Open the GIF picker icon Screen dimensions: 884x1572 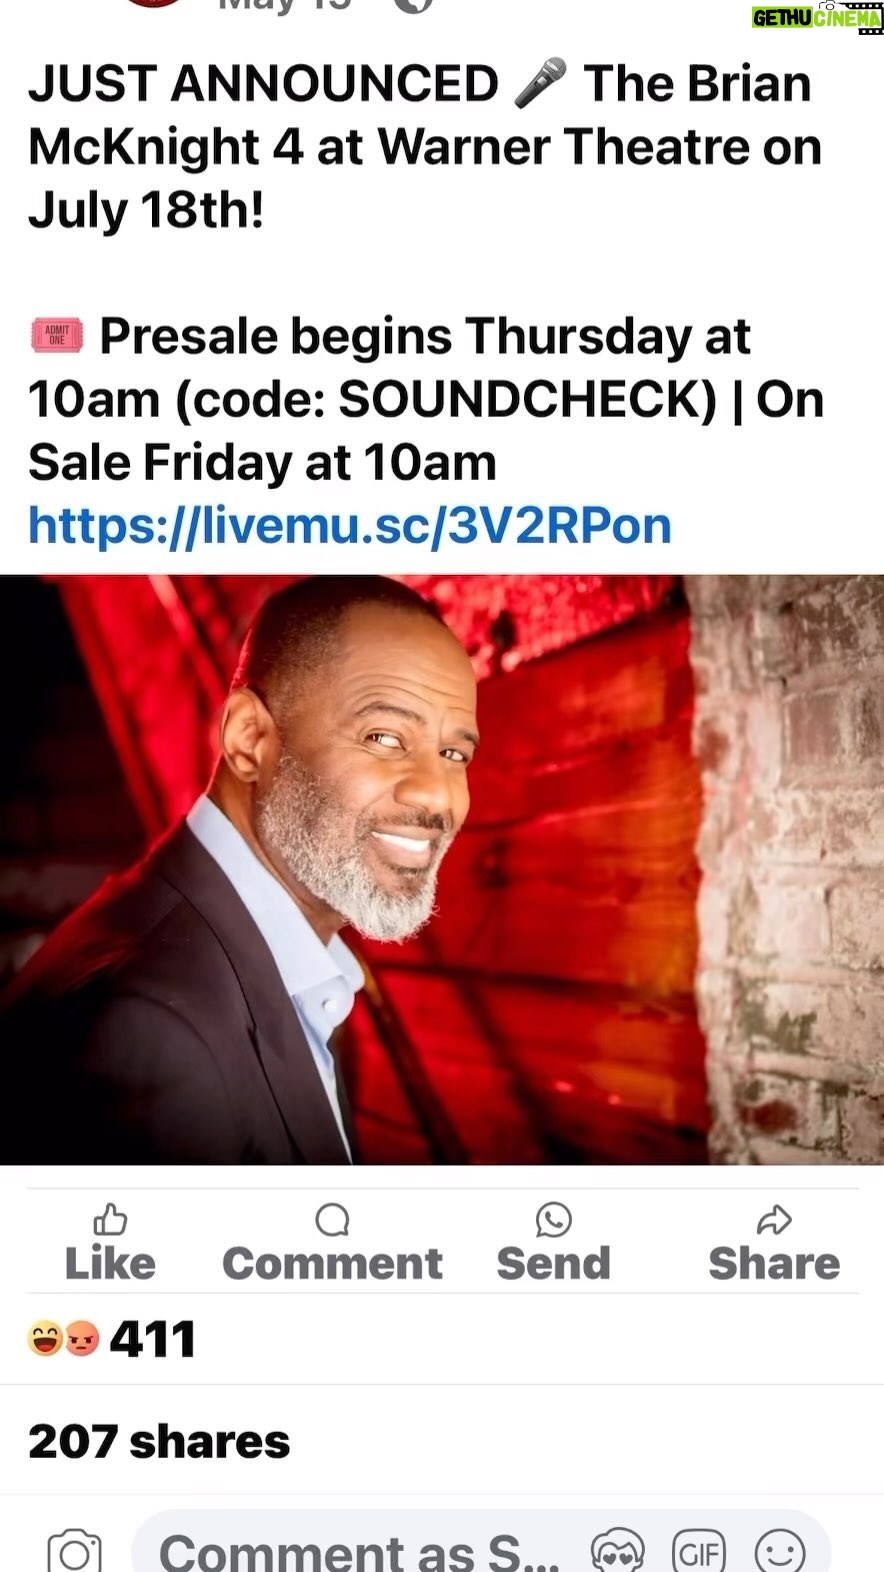click(x=699, y=1552)
